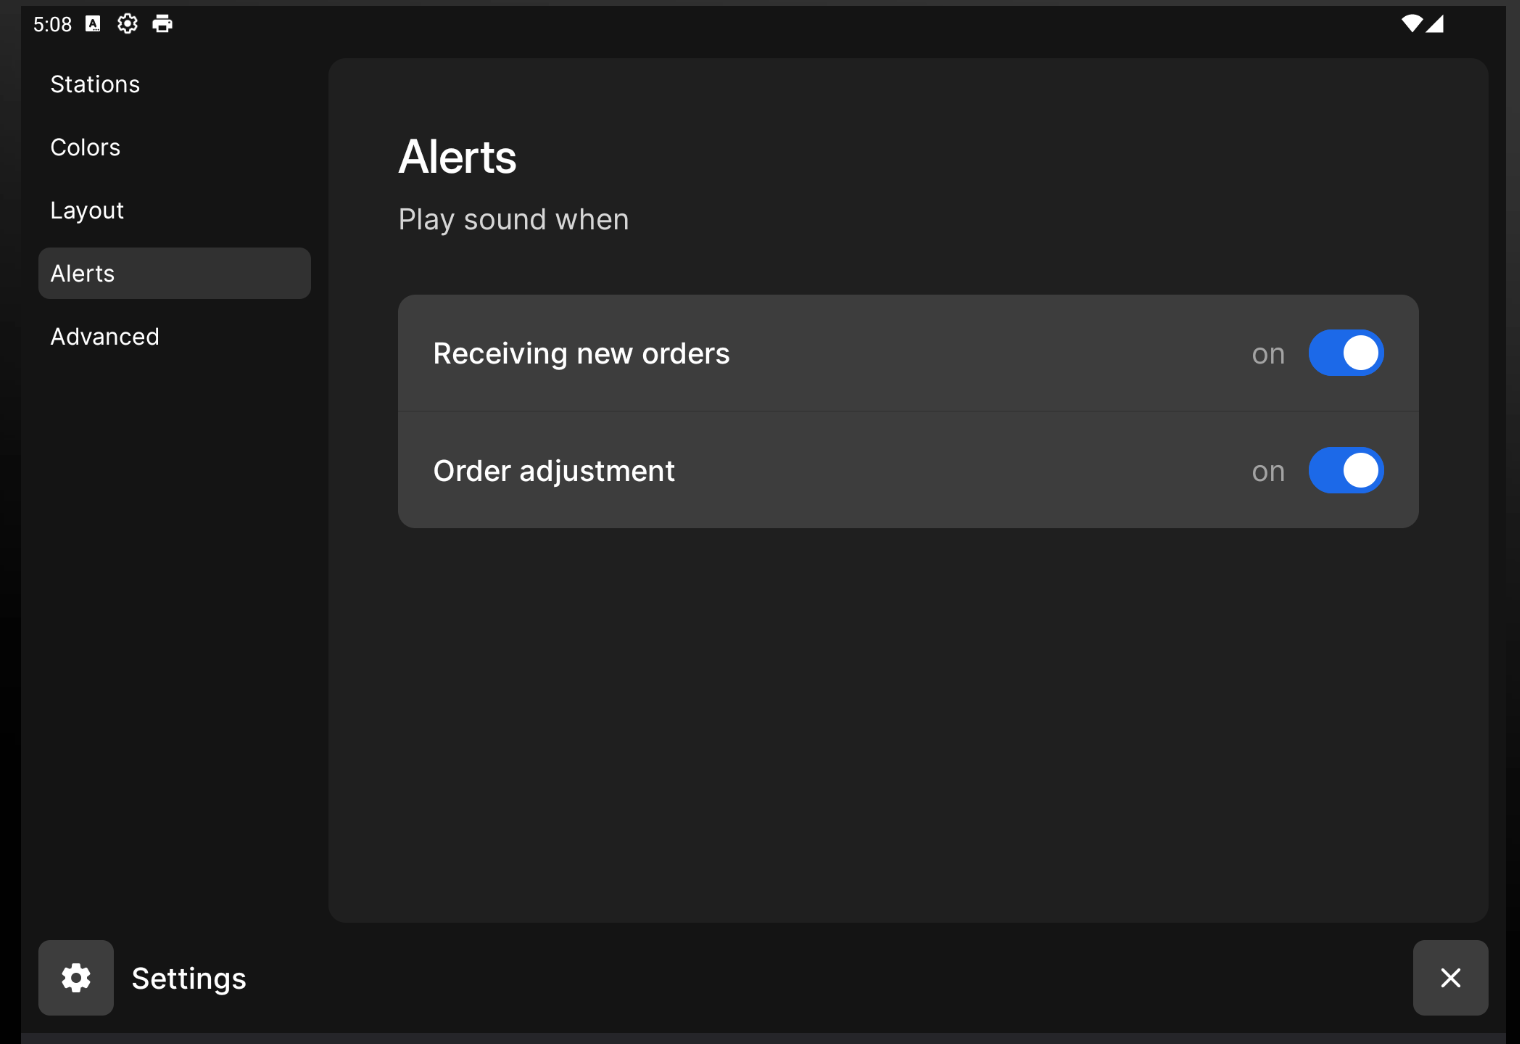The height and width of the screenshot is (1044, 1520).
Task: Go to the Layout settings section
Action: [x=87, y=210]
